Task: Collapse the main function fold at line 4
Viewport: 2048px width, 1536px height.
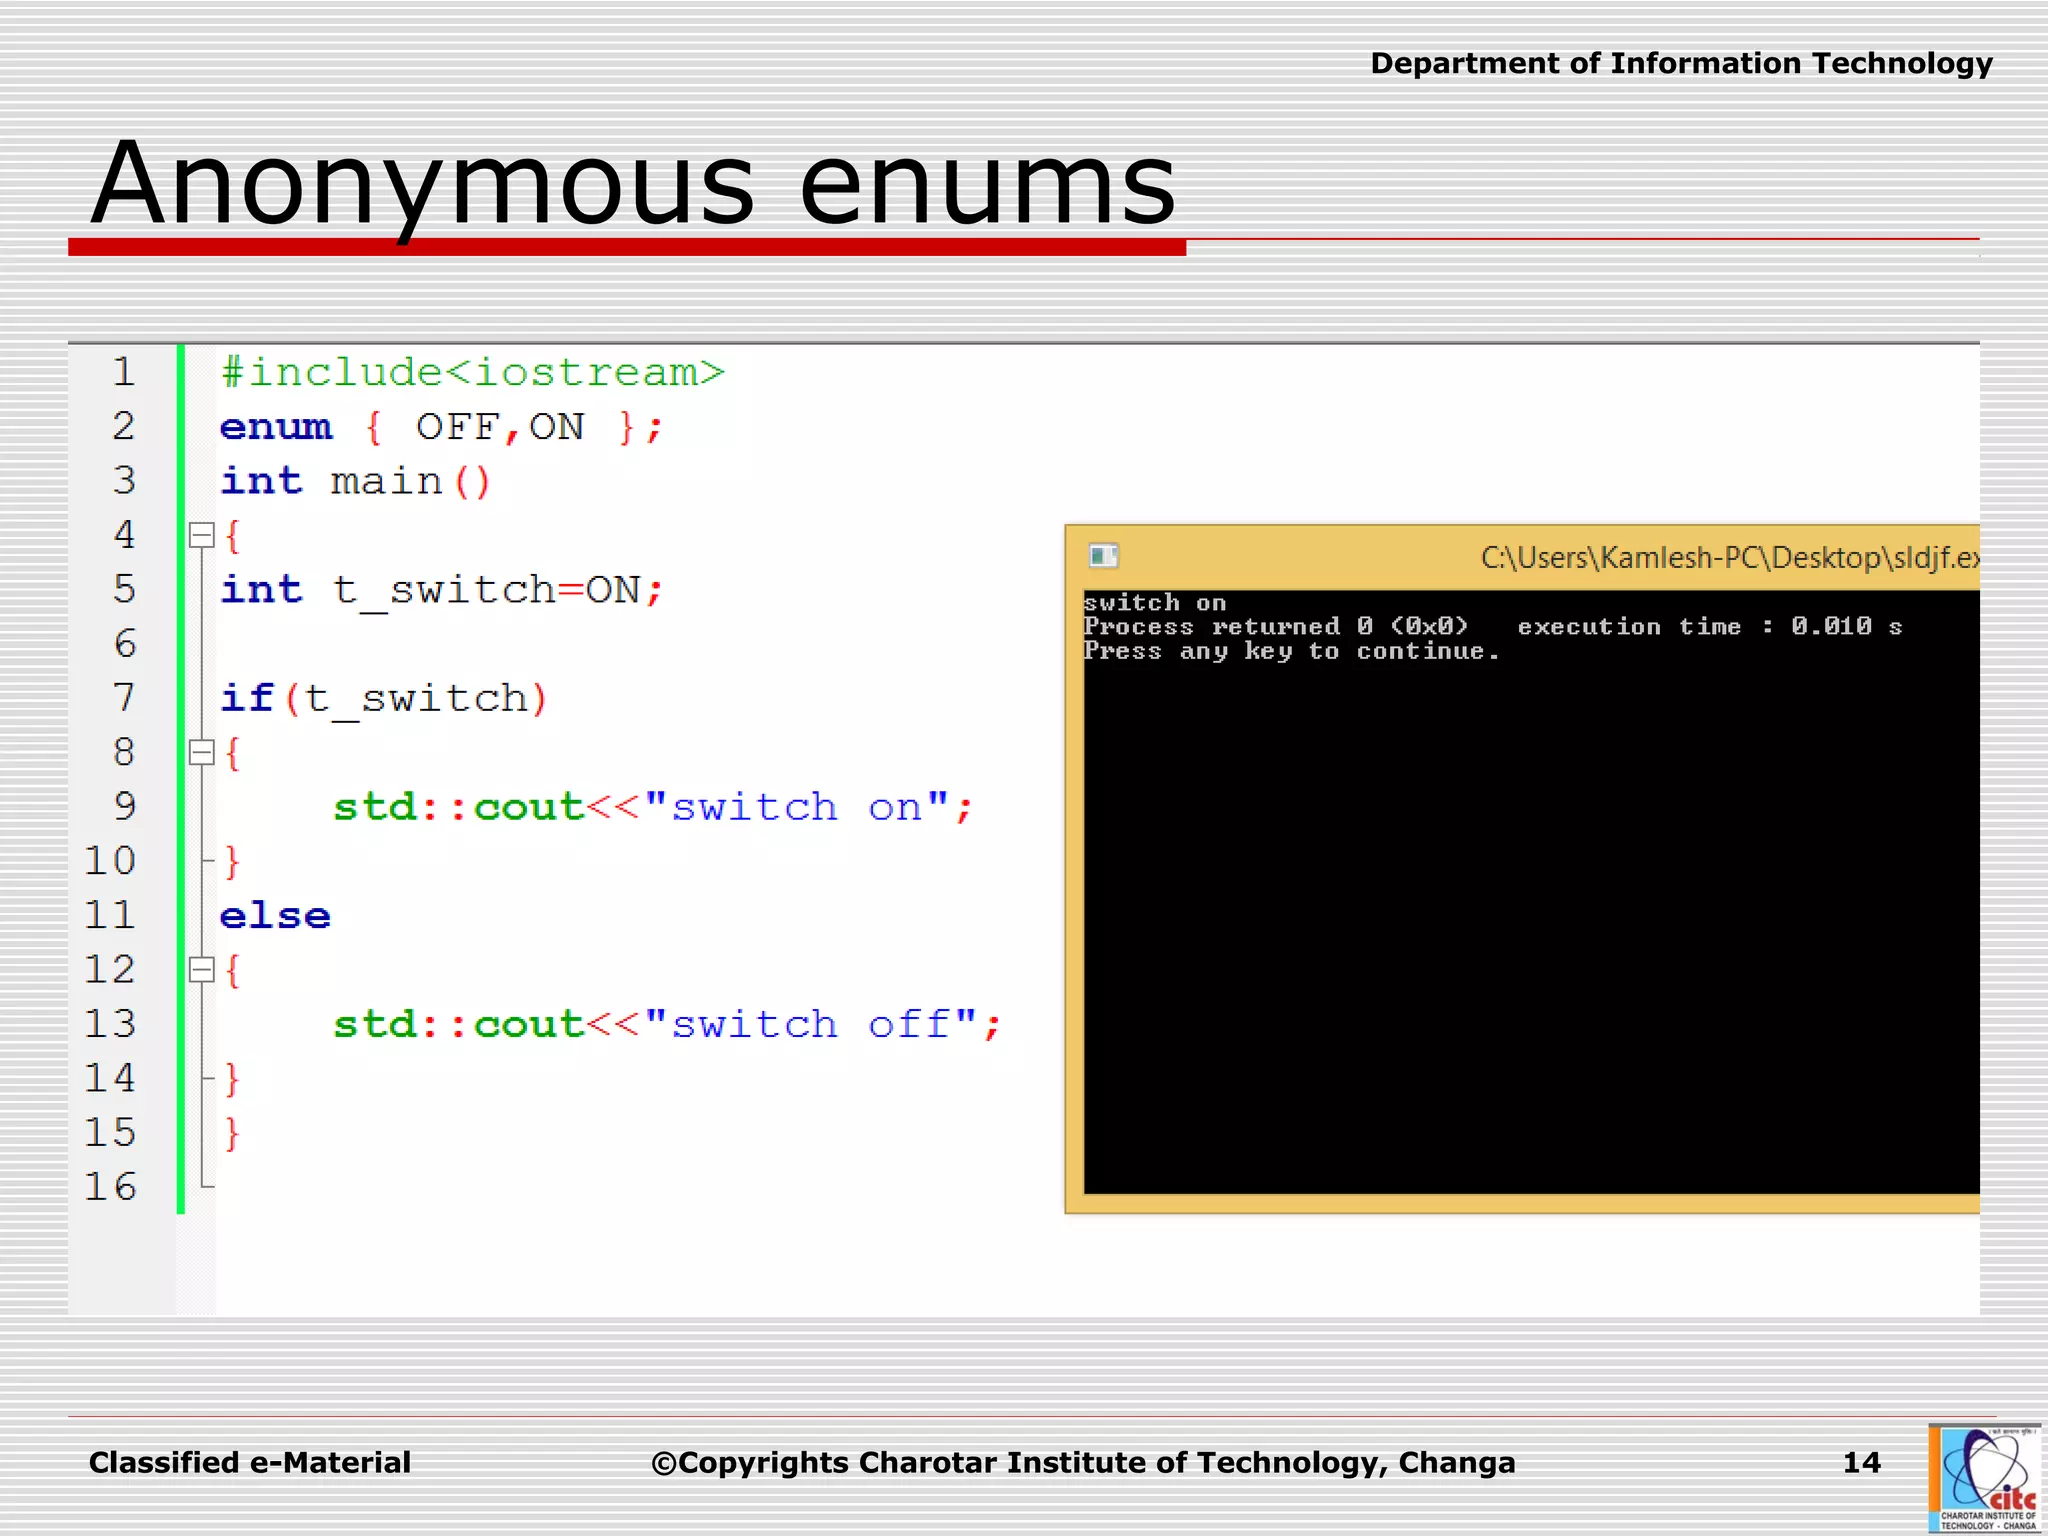Action: coord(202,536)
